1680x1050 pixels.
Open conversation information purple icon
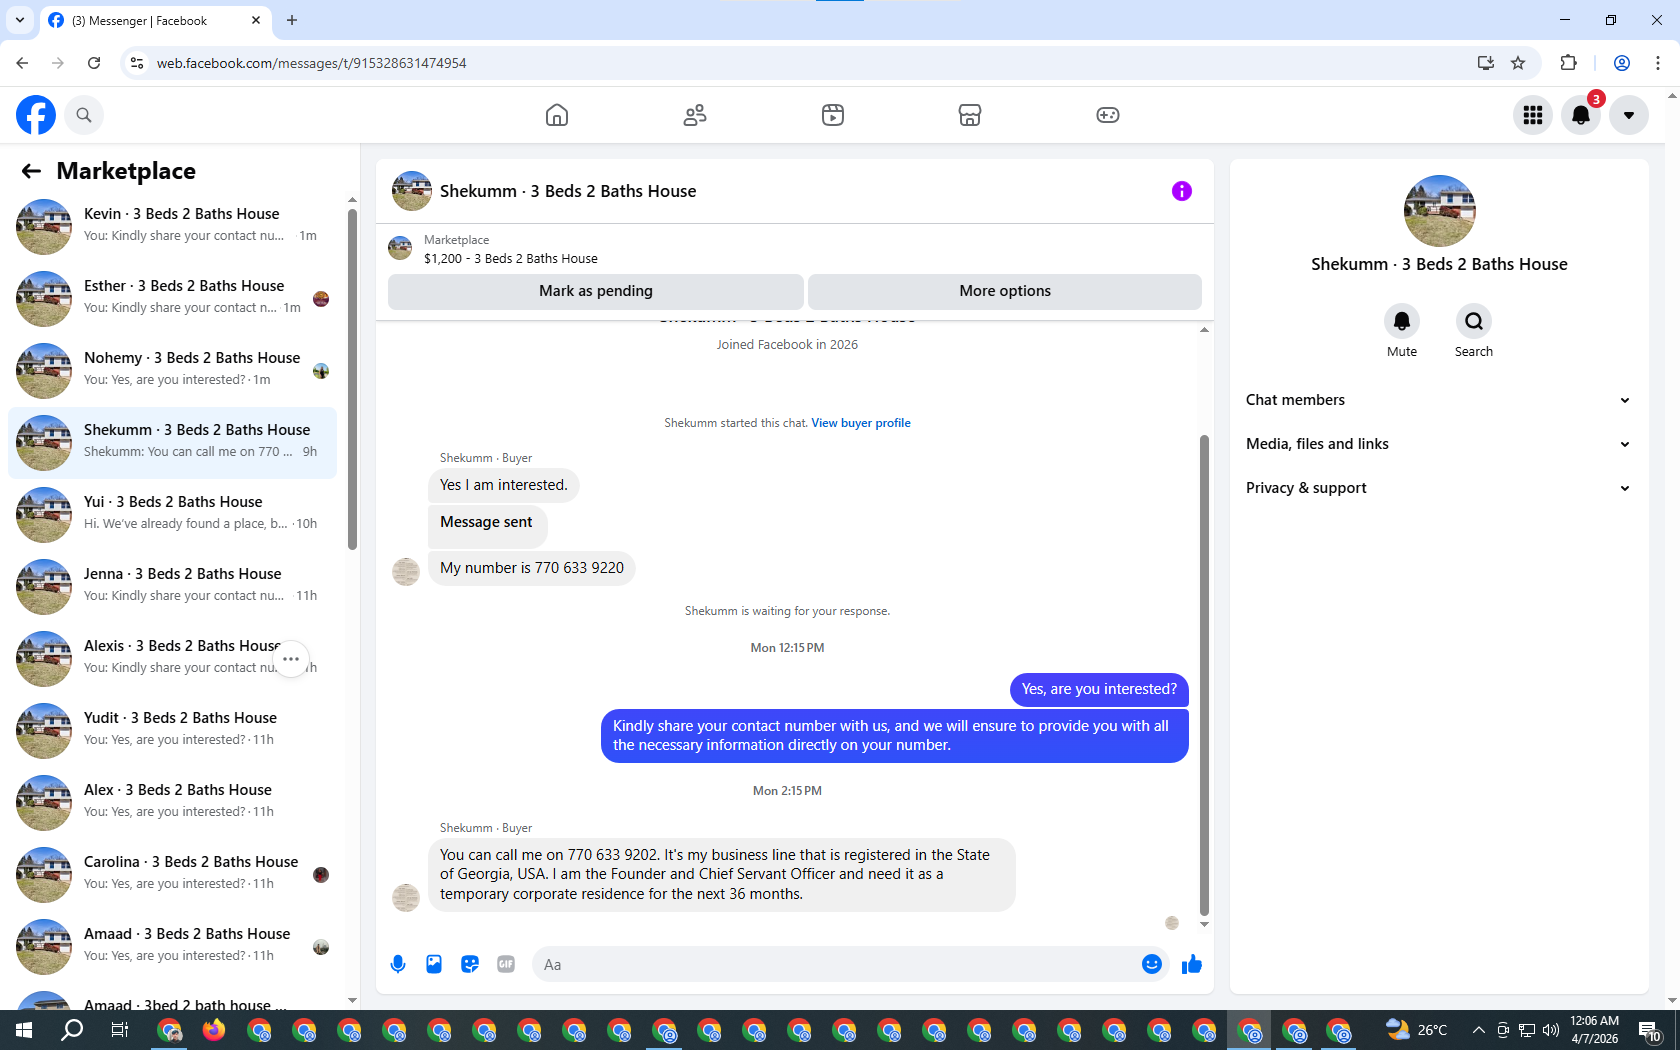click(1182, 191)
